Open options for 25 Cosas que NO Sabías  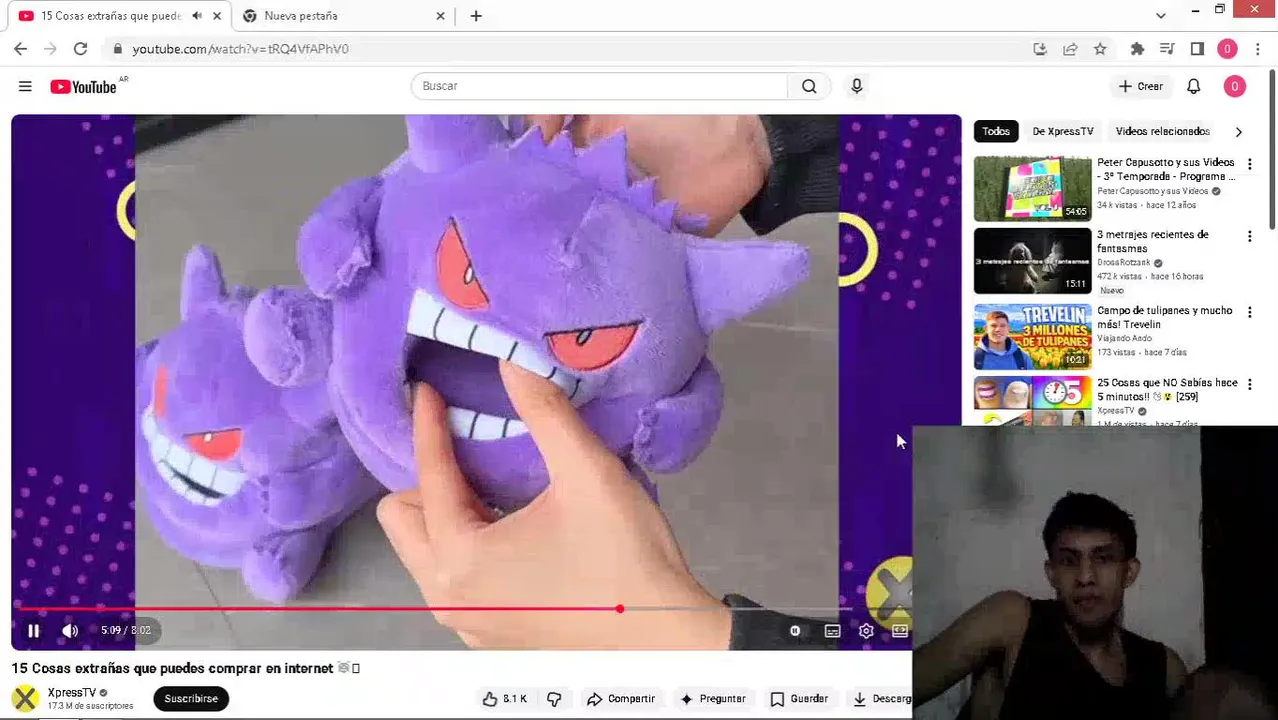[1249, 384]
